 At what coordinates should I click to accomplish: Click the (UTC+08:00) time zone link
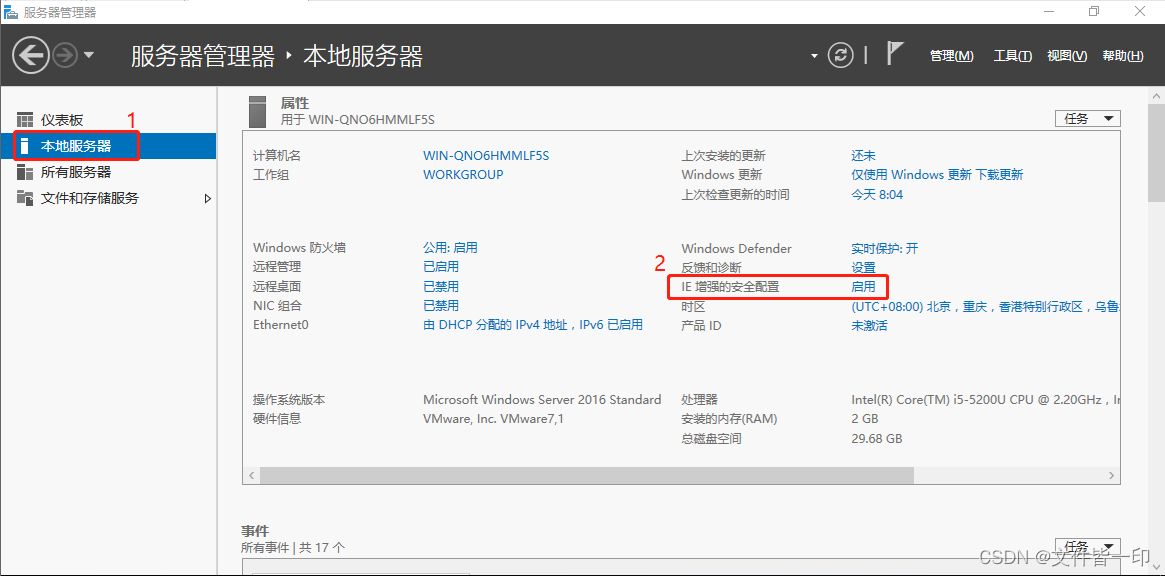(985, 306)
